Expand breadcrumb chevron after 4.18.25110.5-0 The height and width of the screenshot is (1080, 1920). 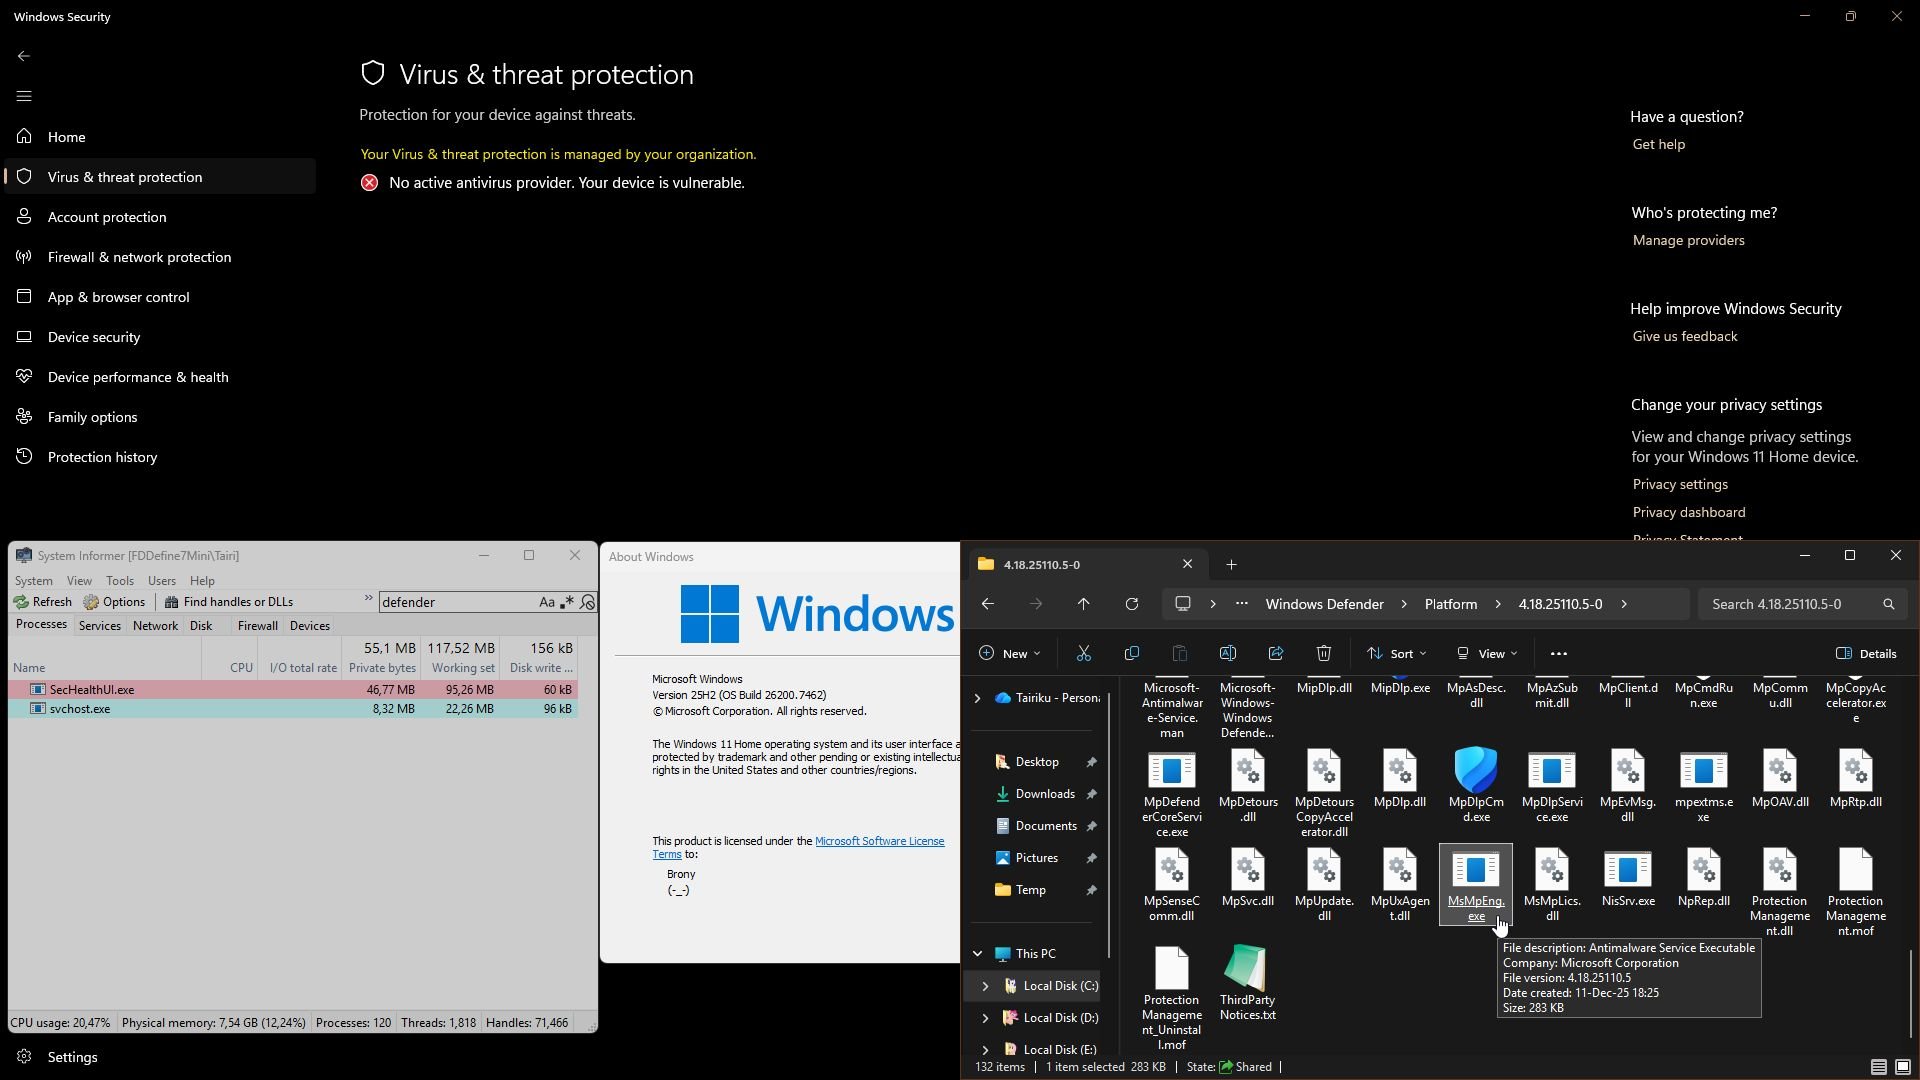(x=1625, y=604)
